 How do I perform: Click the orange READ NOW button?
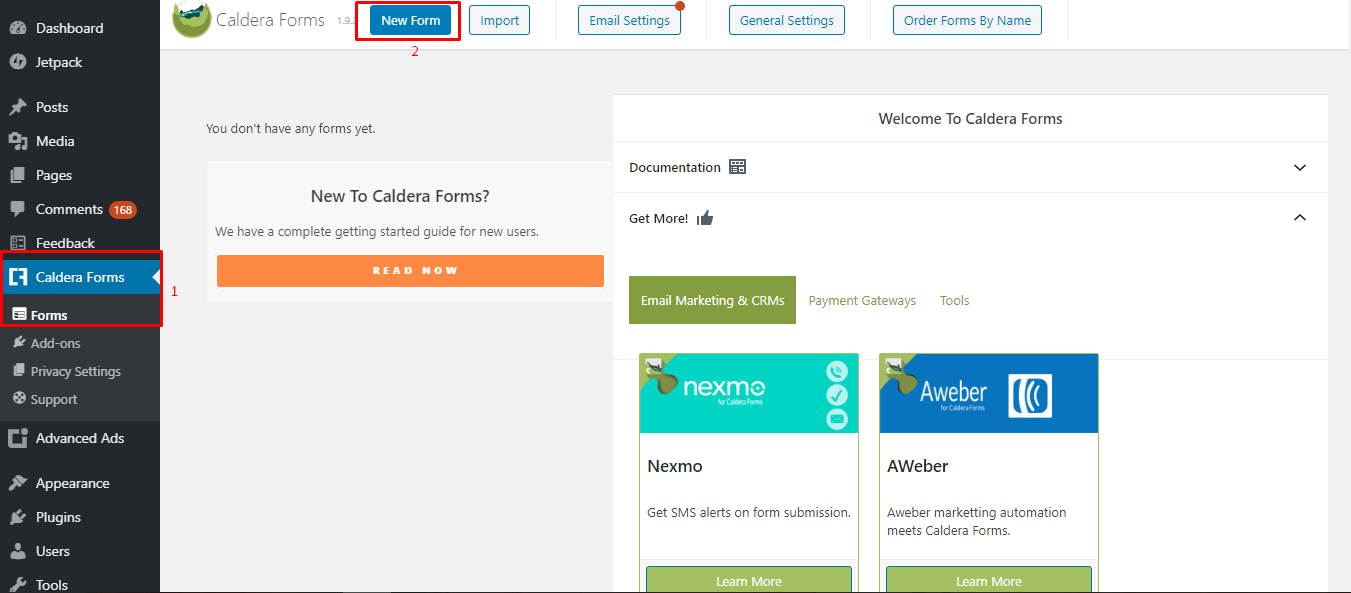tap(410, 271)
